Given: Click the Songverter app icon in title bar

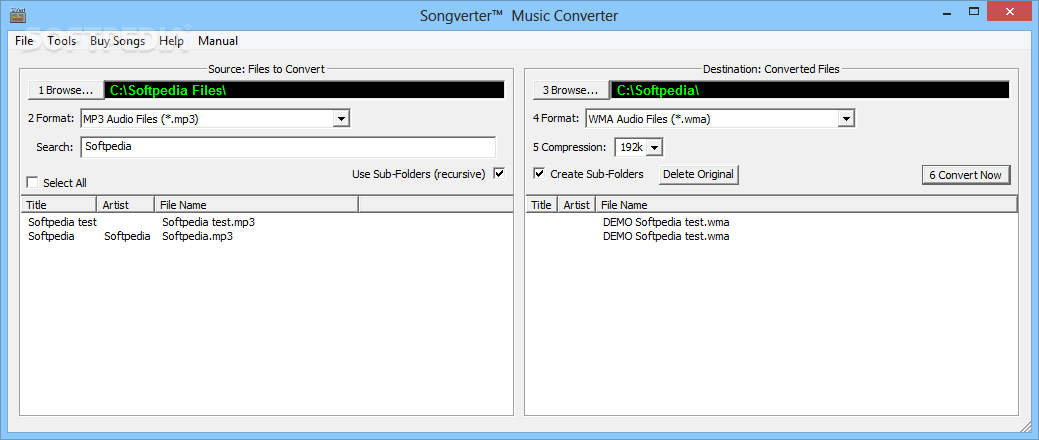Looking at the screenshot, I should coord(19,15).
